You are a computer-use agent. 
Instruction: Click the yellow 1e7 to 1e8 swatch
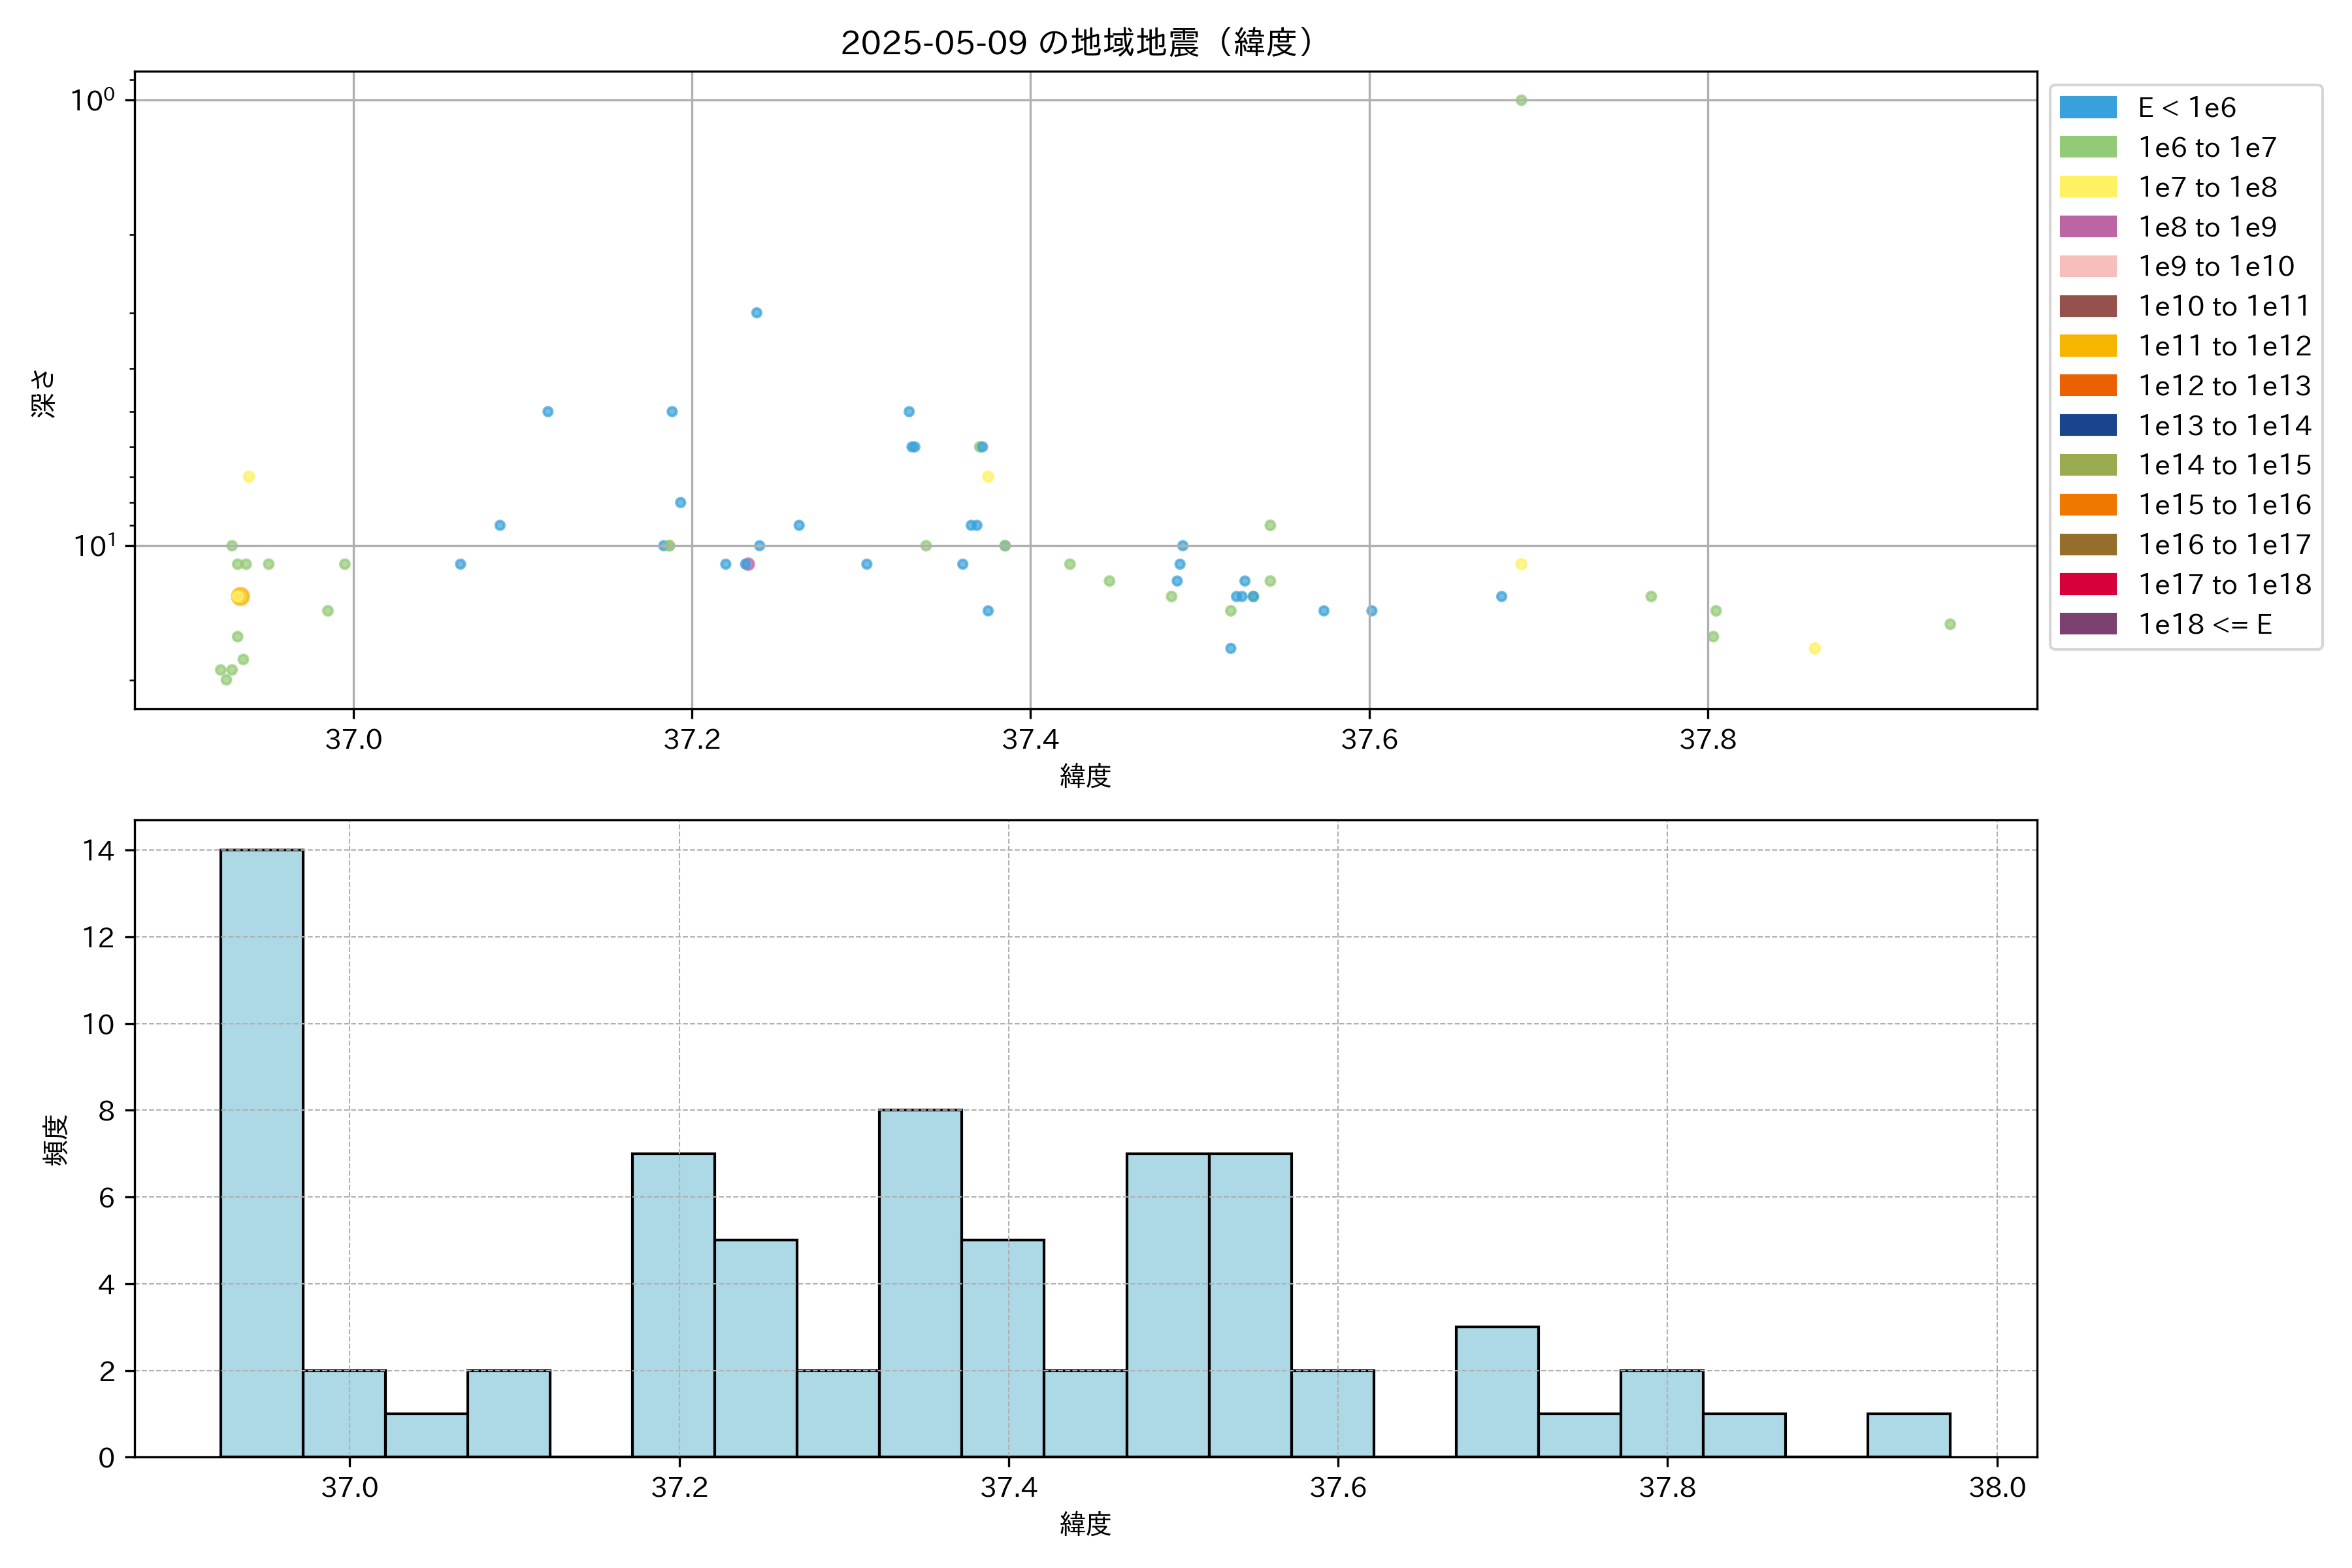(2088, 187)
